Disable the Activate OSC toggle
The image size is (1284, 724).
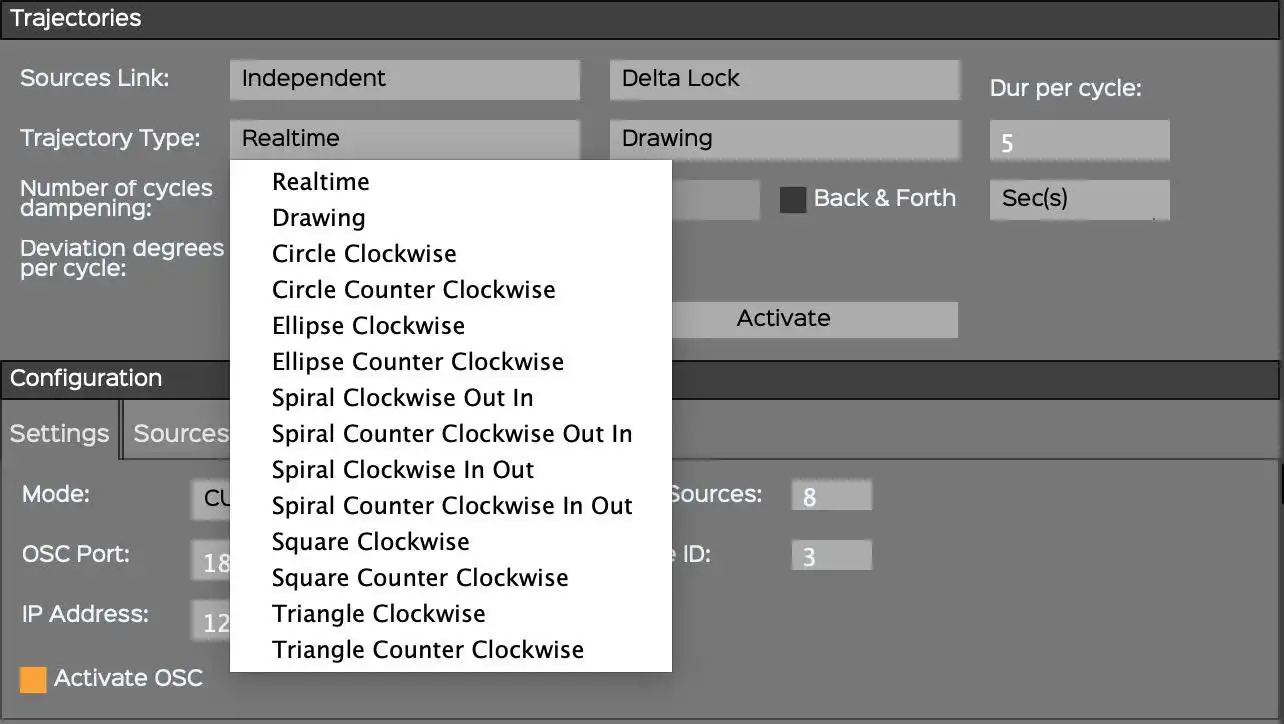(33, 679)
